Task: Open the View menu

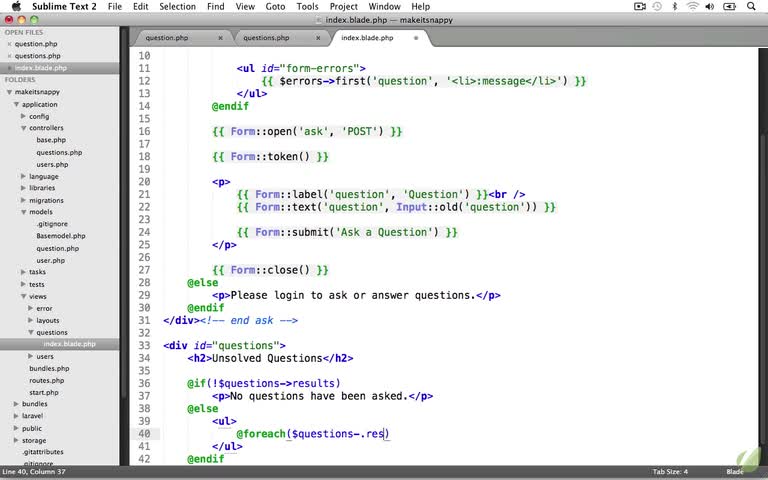Action: [245, 6]
